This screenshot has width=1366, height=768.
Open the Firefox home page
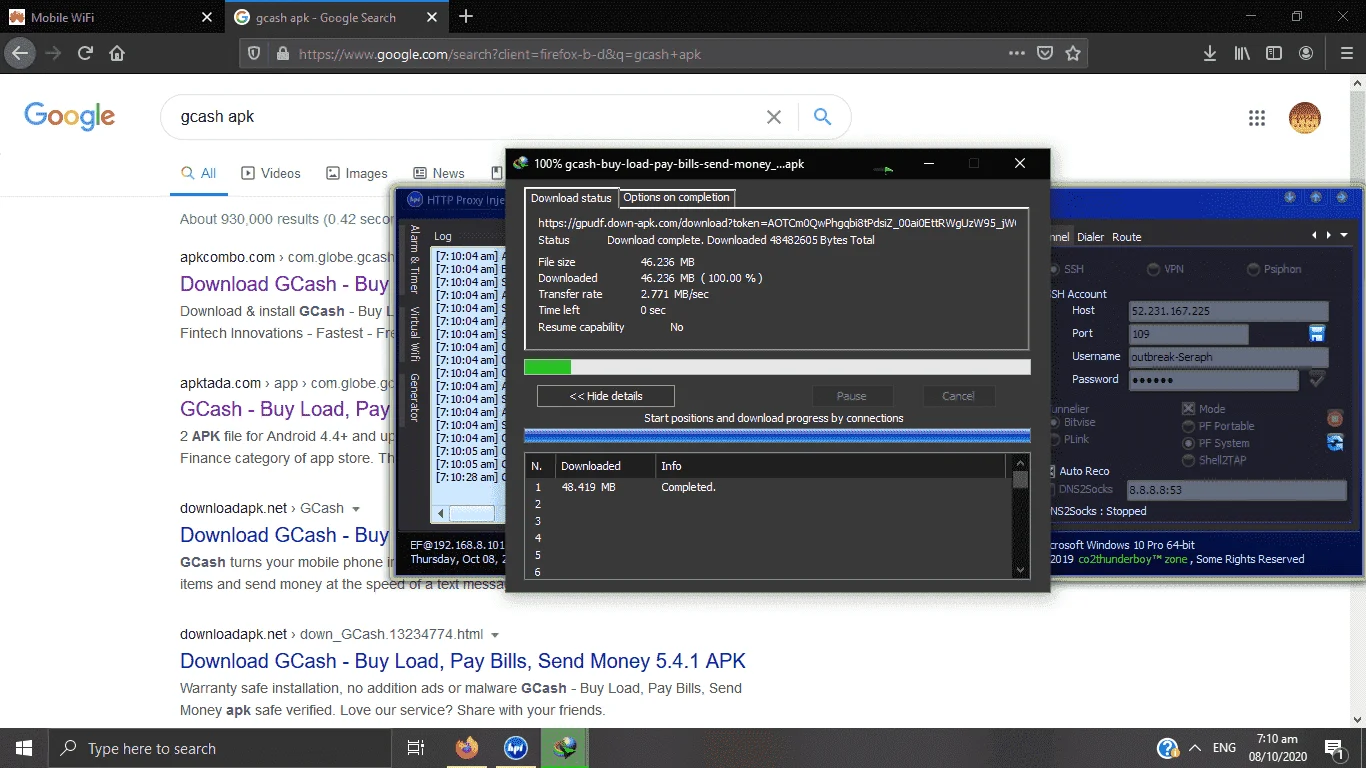117,54
